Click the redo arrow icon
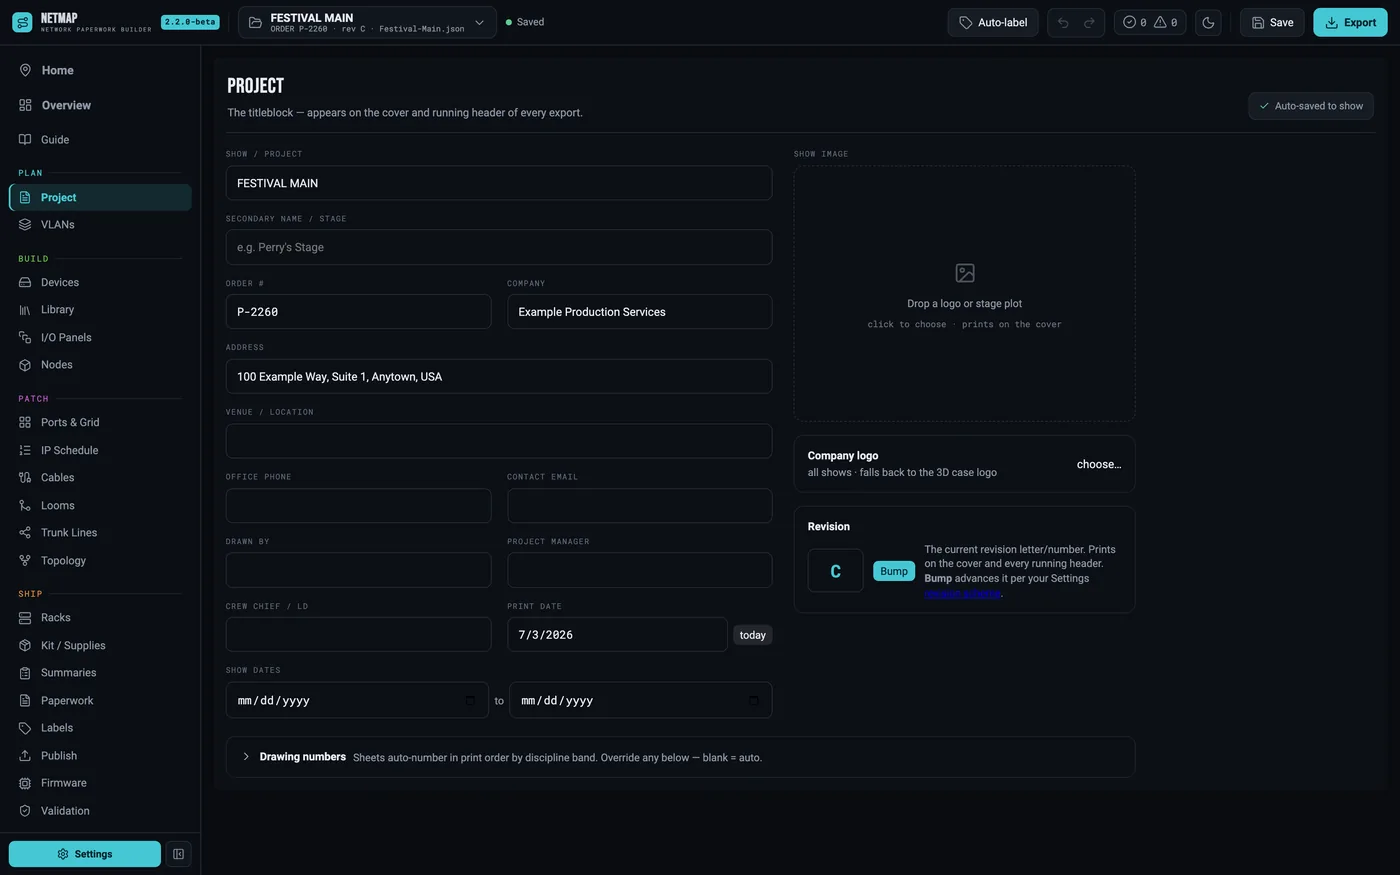 1089,22
